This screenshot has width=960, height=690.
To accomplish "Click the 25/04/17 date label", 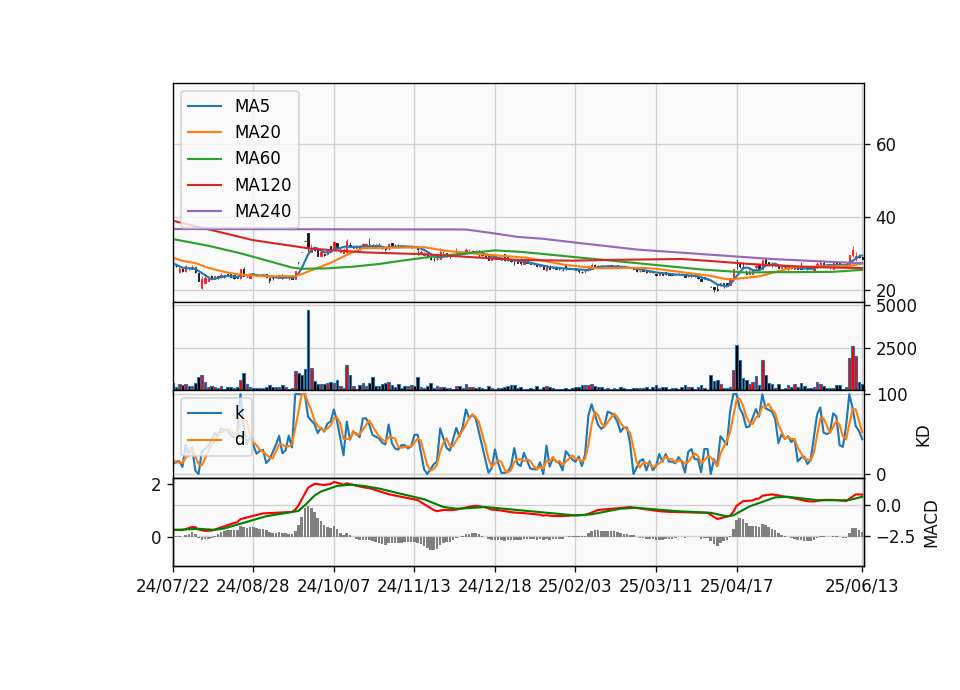I will [737, 586].
